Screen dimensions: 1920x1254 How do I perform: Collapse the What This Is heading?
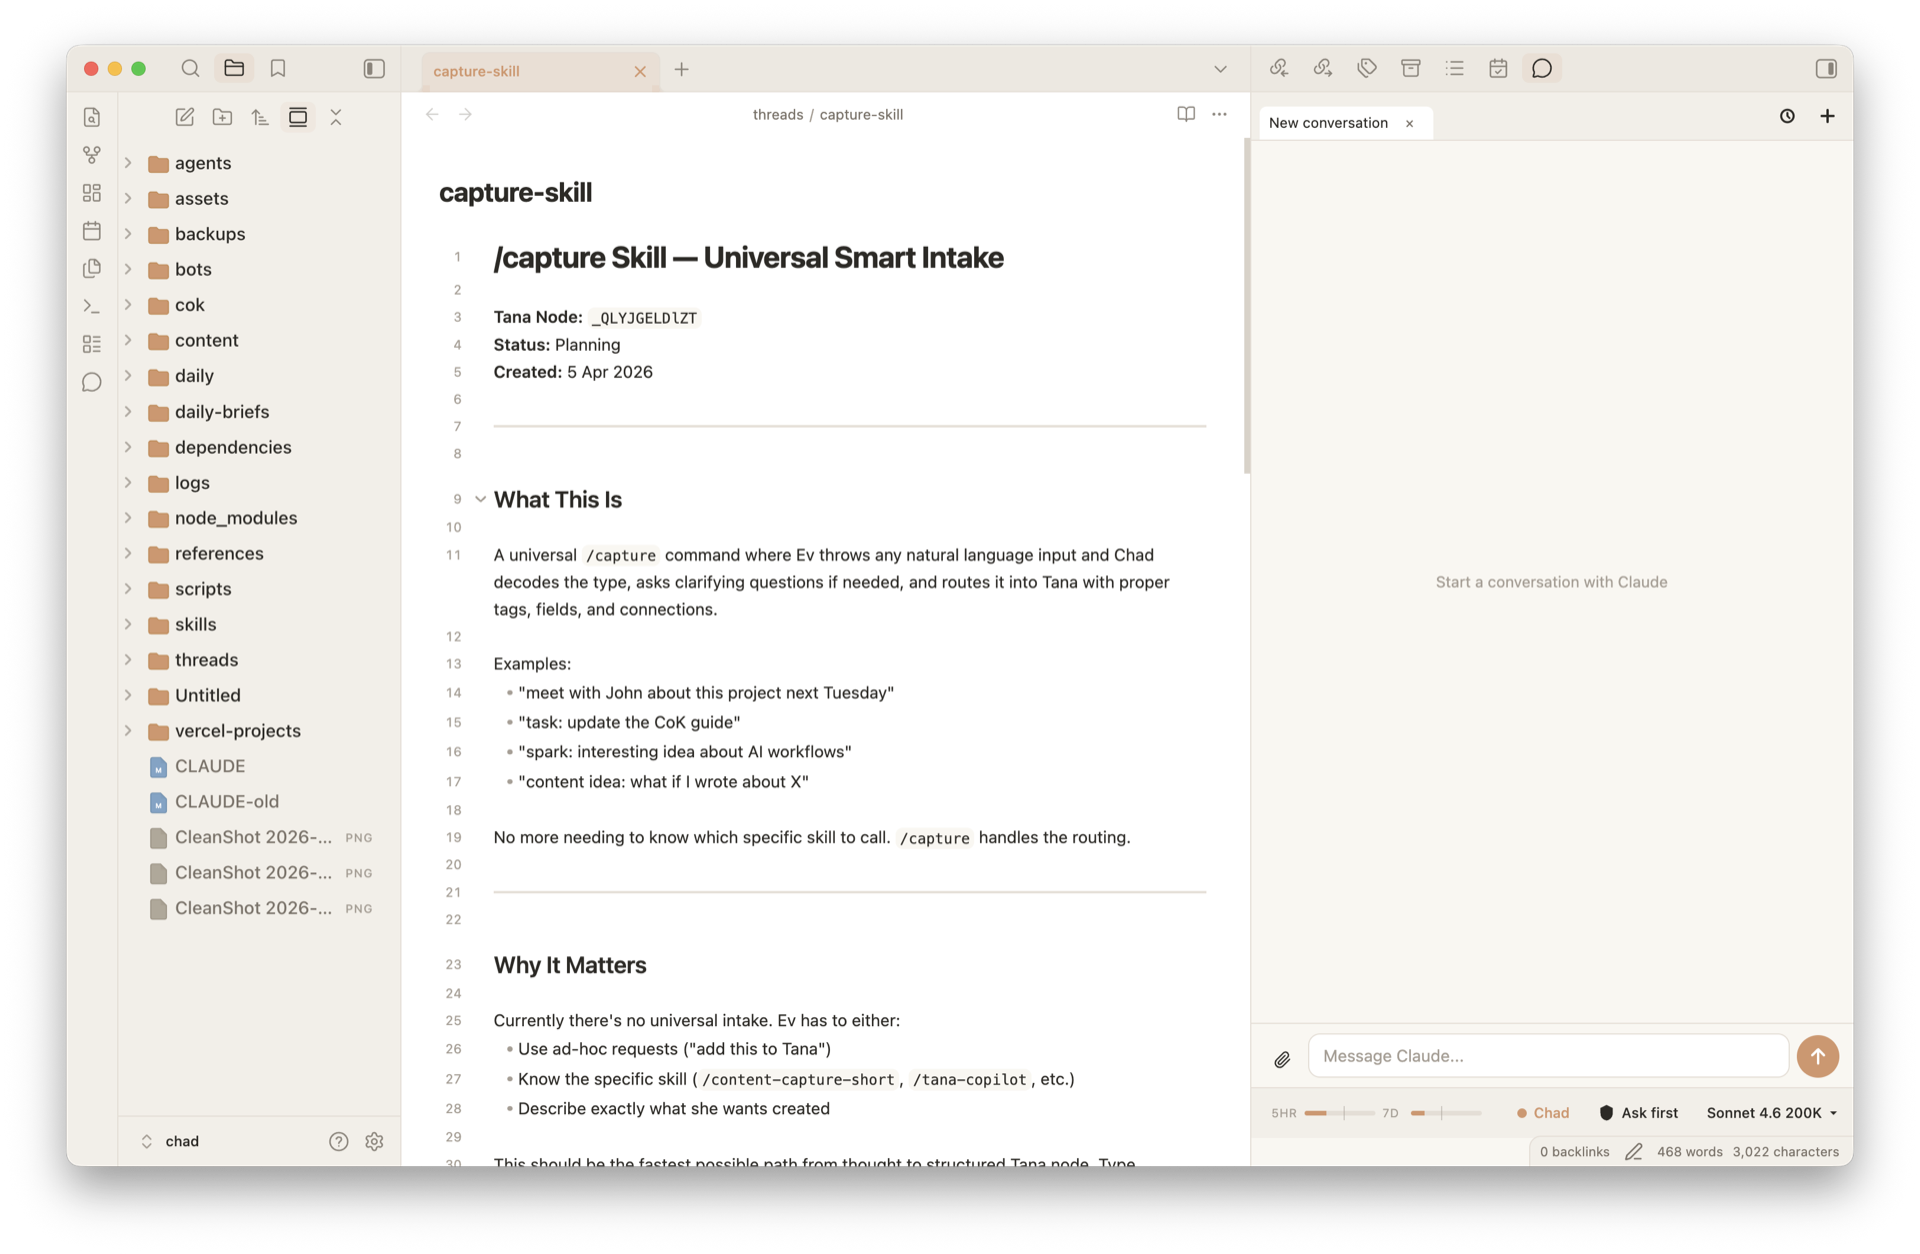coord(481,499)
